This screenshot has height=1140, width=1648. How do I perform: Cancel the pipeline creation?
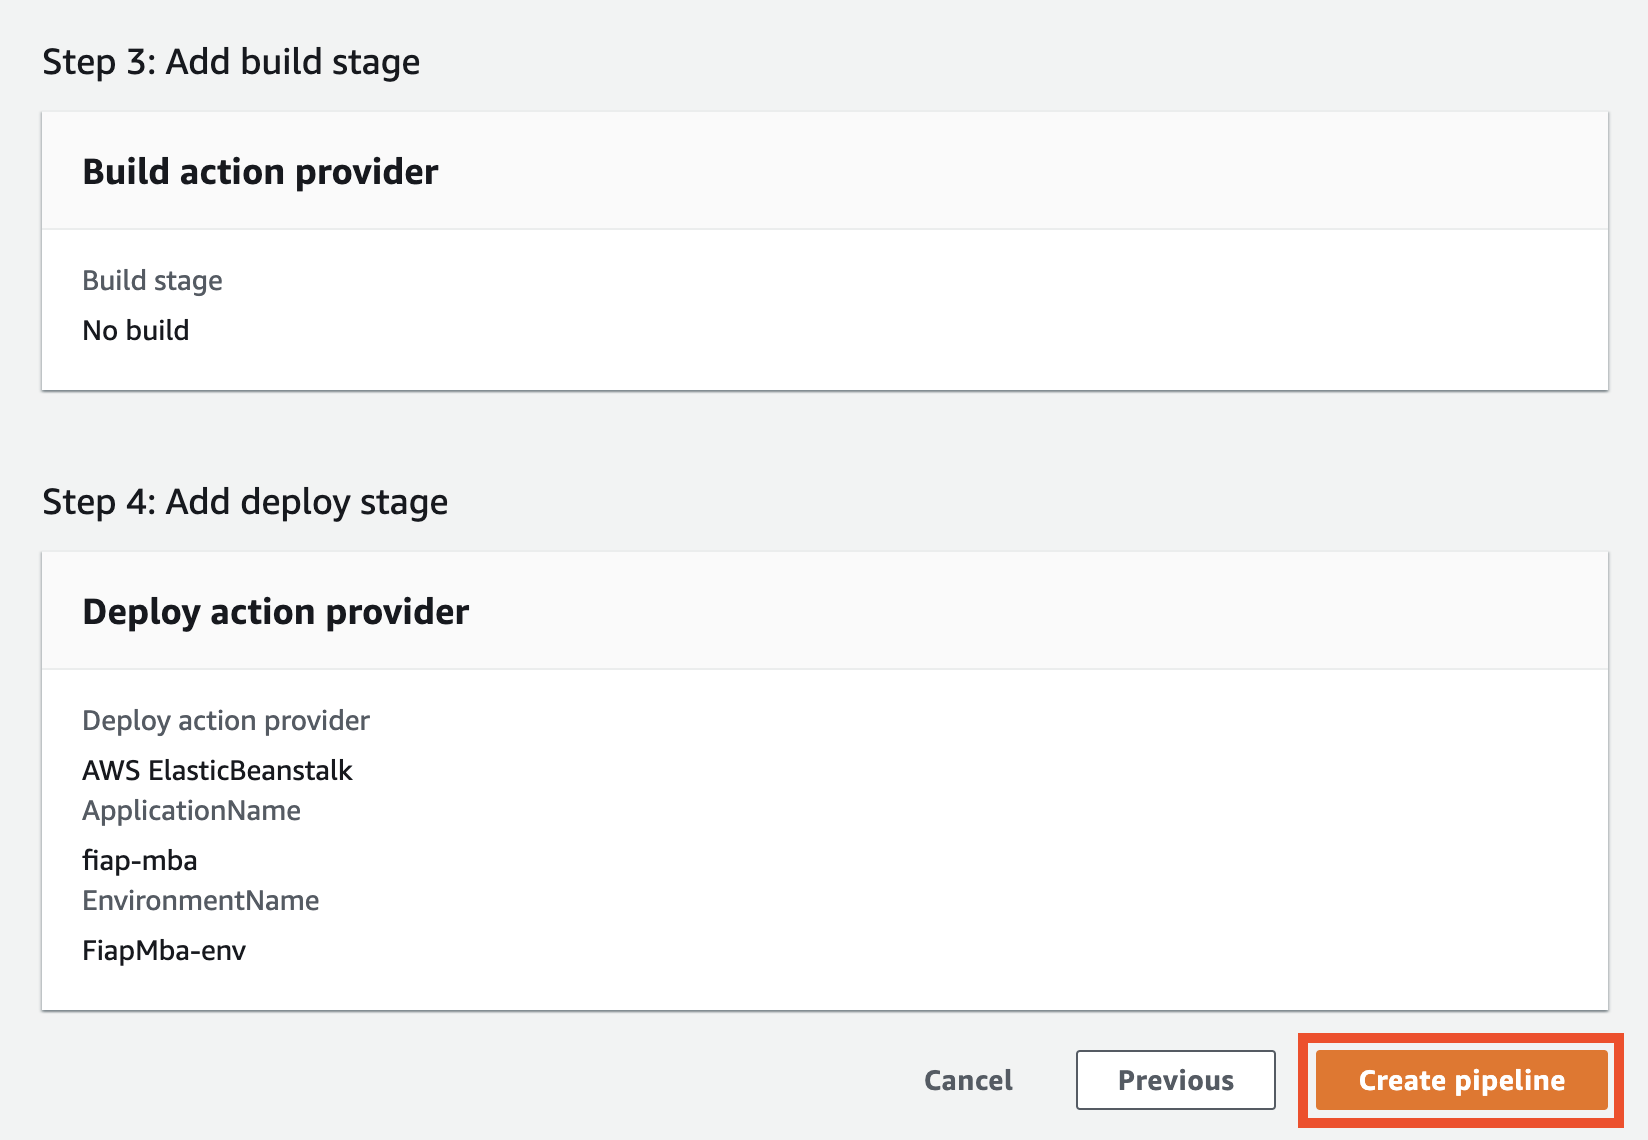tap(968, 1080)
